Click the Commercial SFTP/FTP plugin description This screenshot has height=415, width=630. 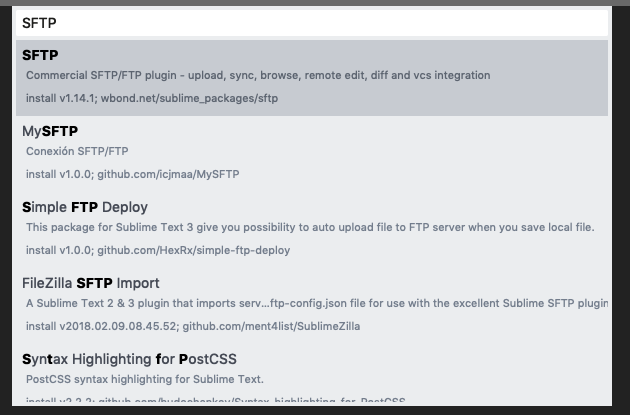point(258,75)
